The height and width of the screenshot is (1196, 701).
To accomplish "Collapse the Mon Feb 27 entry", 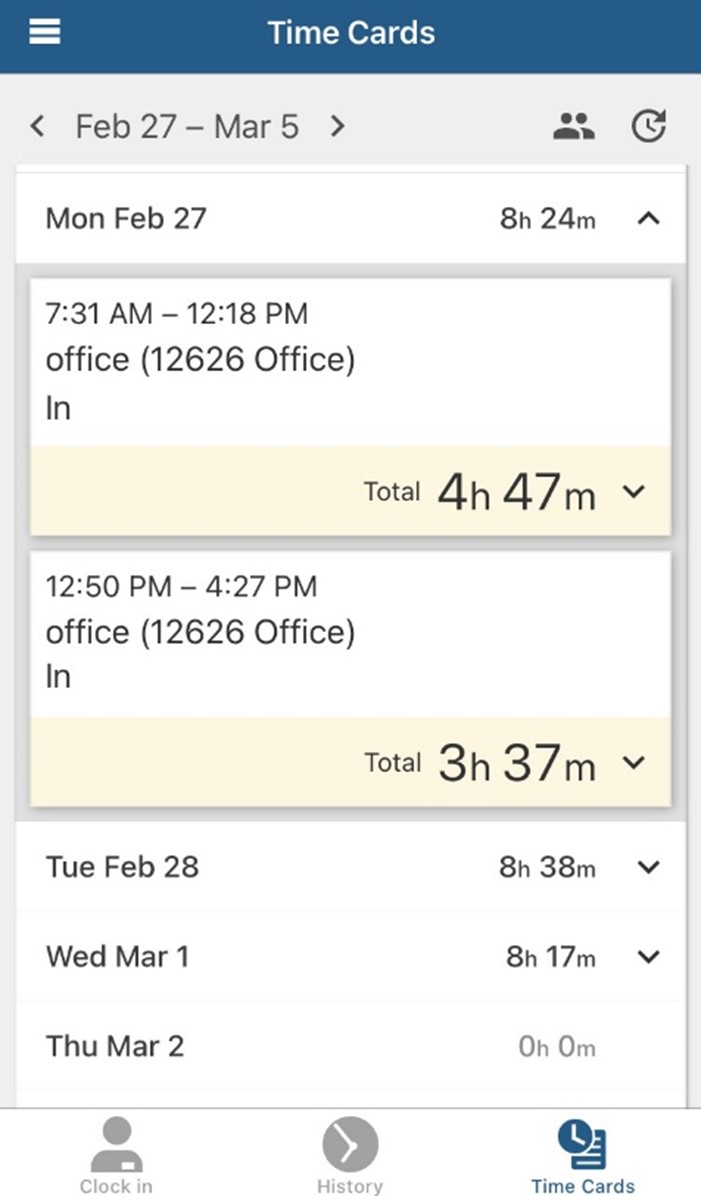I will click(x=649, y=219).
